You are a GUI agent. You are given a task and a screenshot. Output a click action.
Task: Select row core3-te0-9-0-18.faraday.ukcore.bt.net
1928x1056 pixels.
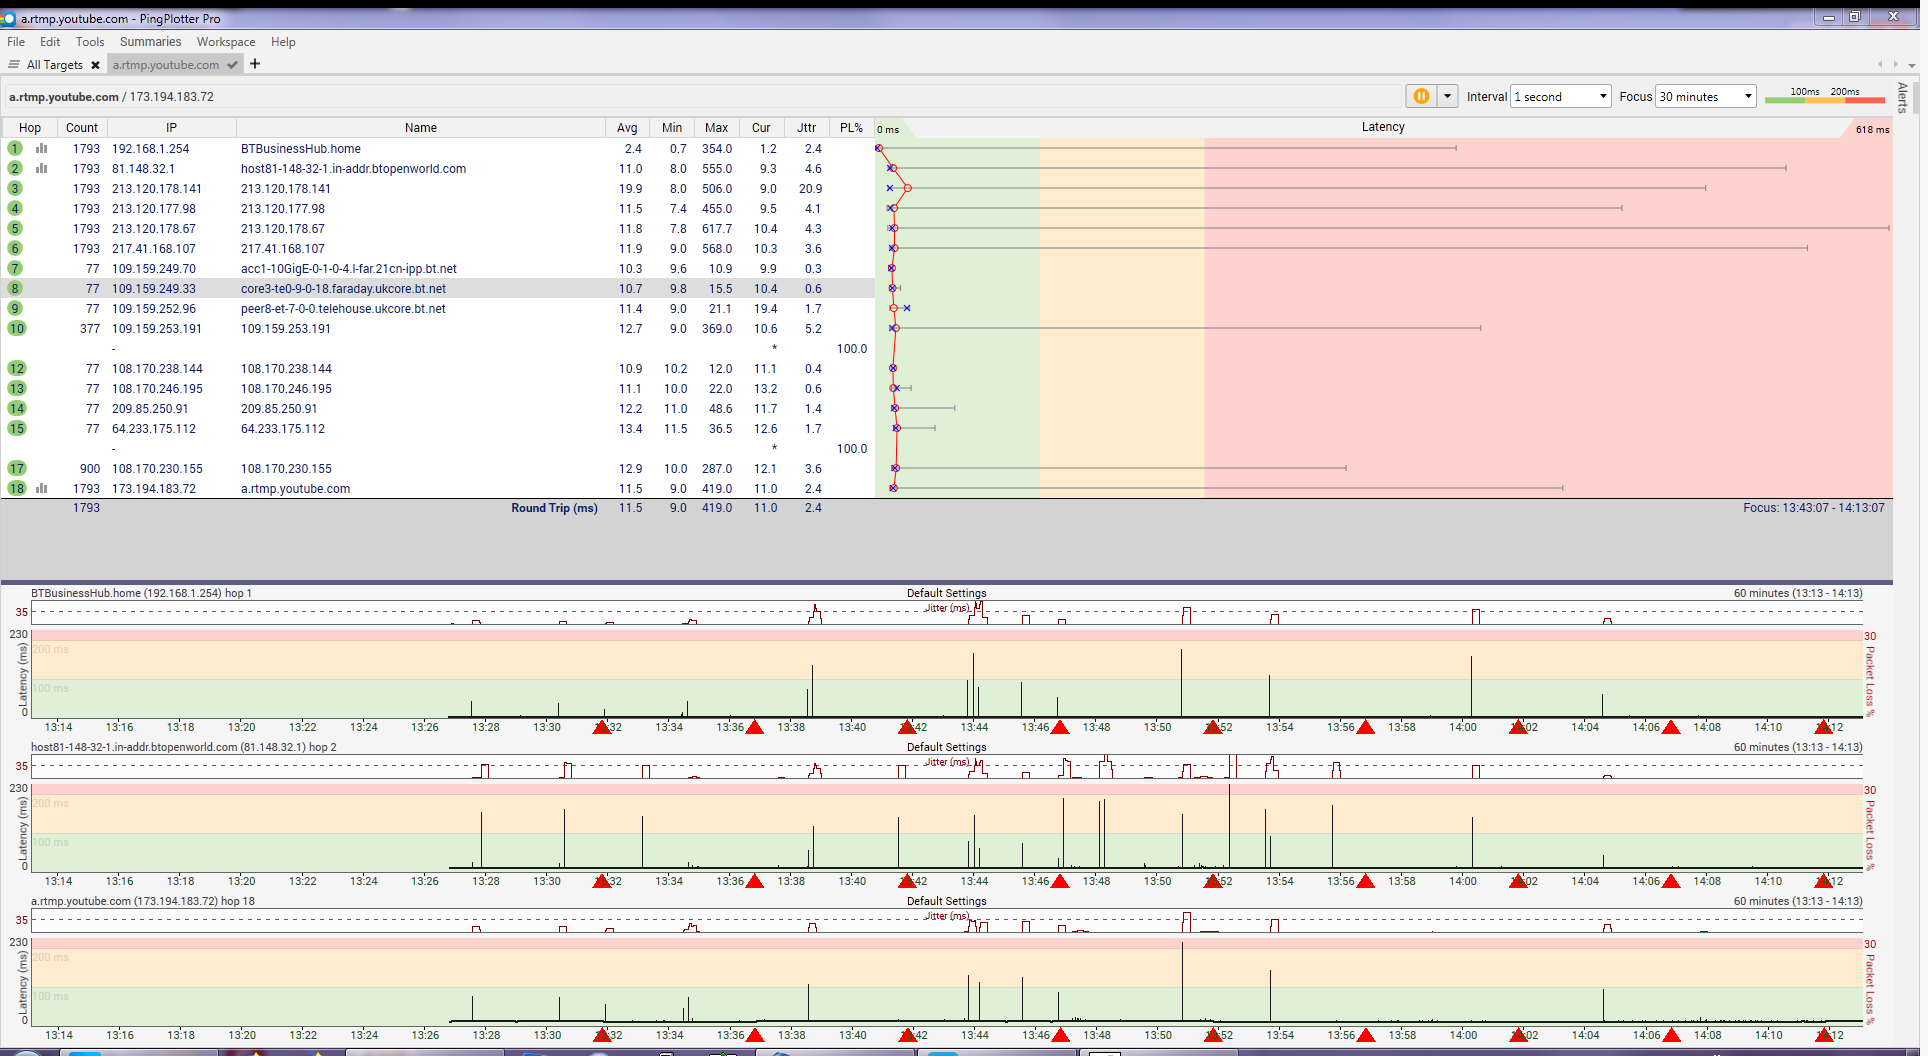(x=438, y=288)
